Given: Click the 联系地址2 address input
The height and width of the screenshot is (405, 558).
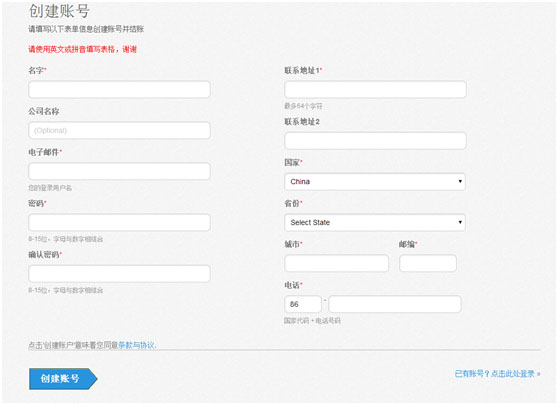Looking at the screenshot, I should tap(375, 141).
